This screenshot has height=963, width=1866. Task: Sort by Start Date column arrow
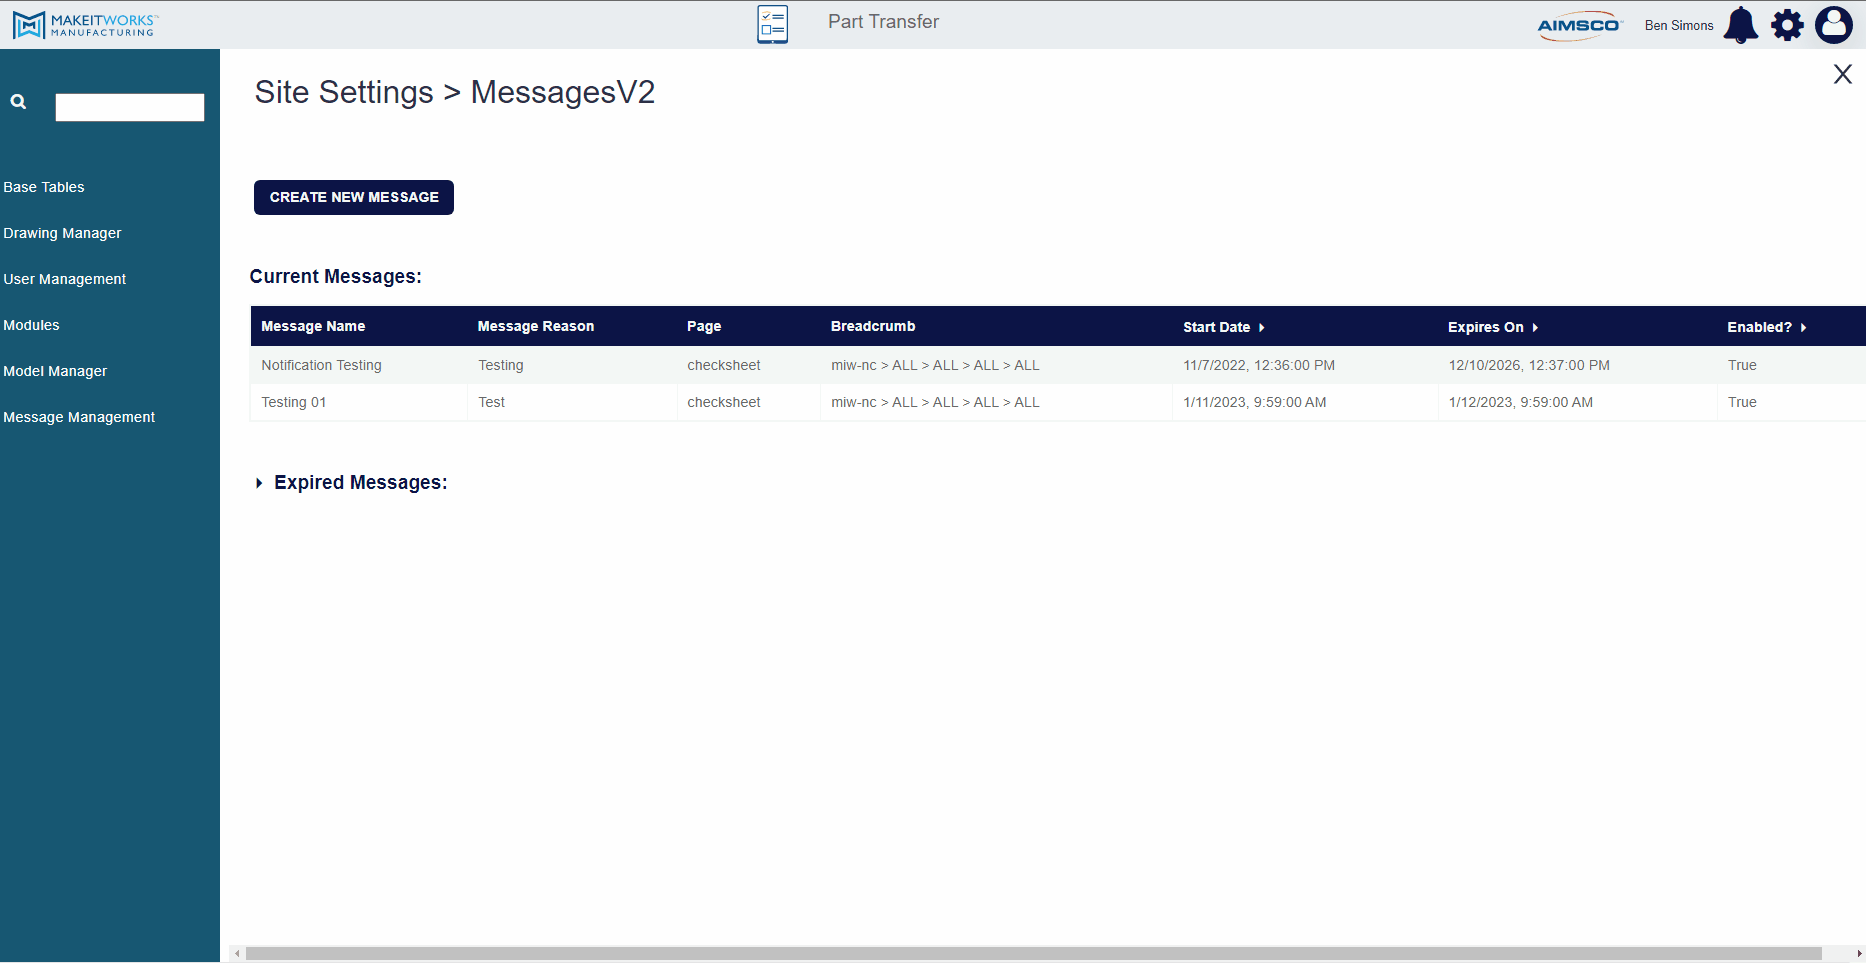point(1262,328)
